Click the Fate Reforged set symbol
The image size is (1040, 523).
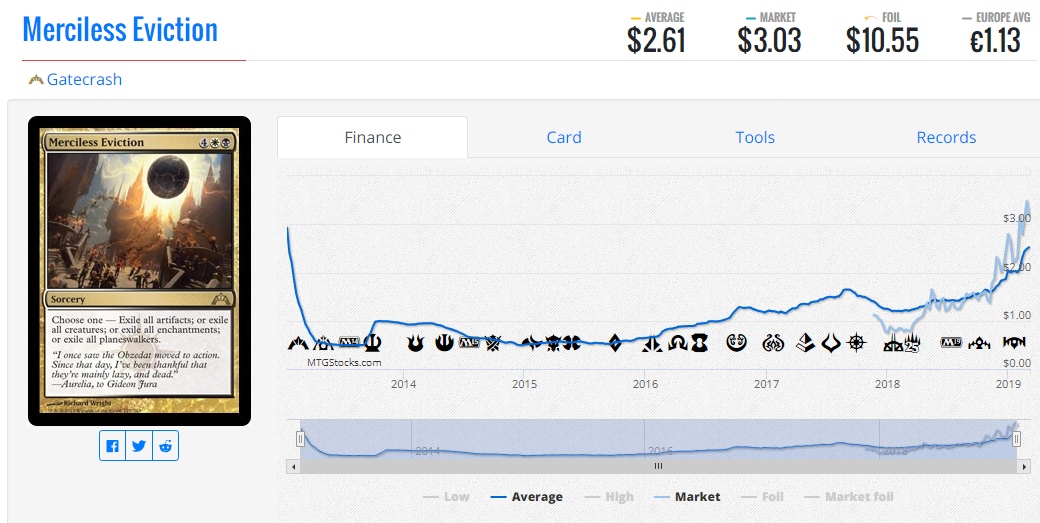tap(531, 343)
